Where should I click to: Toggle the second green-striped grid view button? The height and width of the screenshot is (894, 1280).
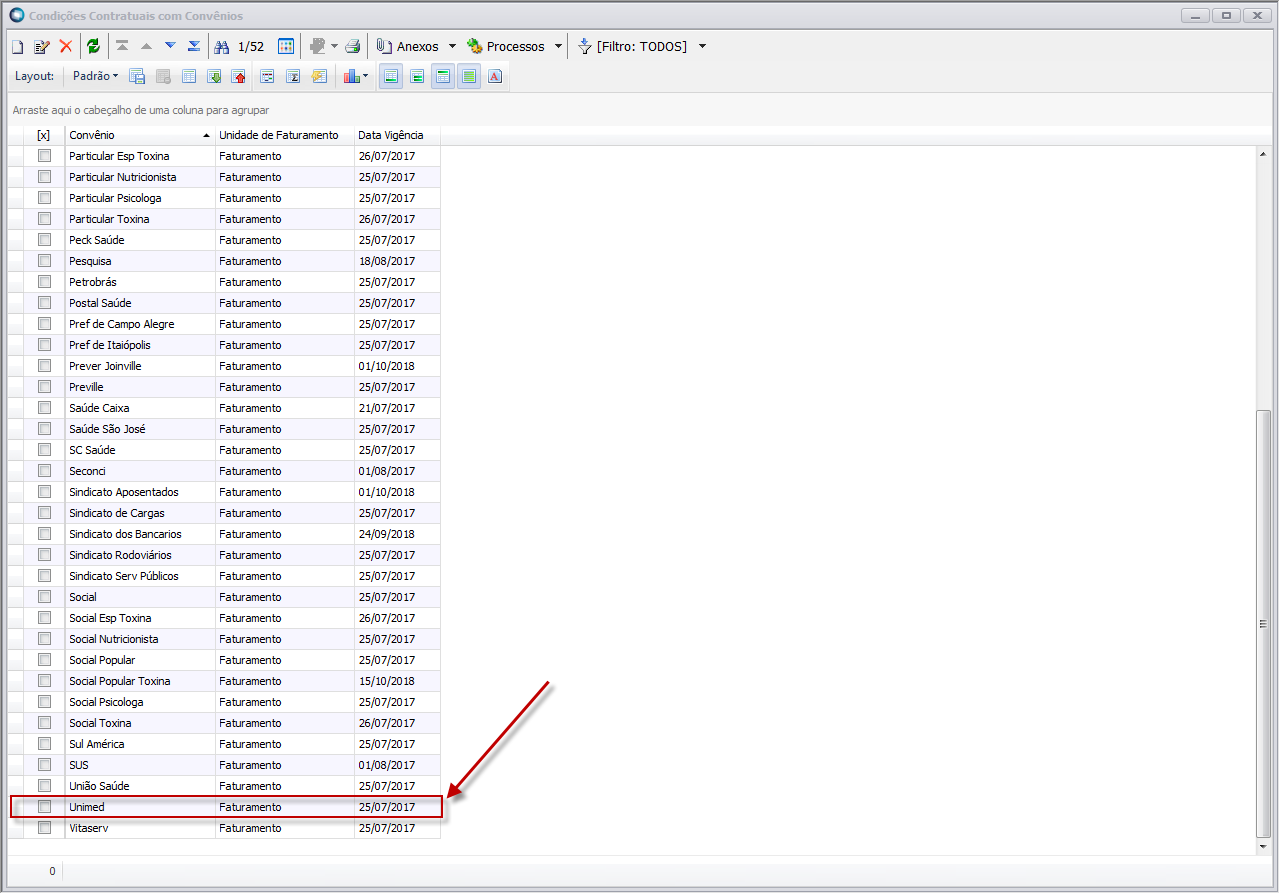[417, 76]
